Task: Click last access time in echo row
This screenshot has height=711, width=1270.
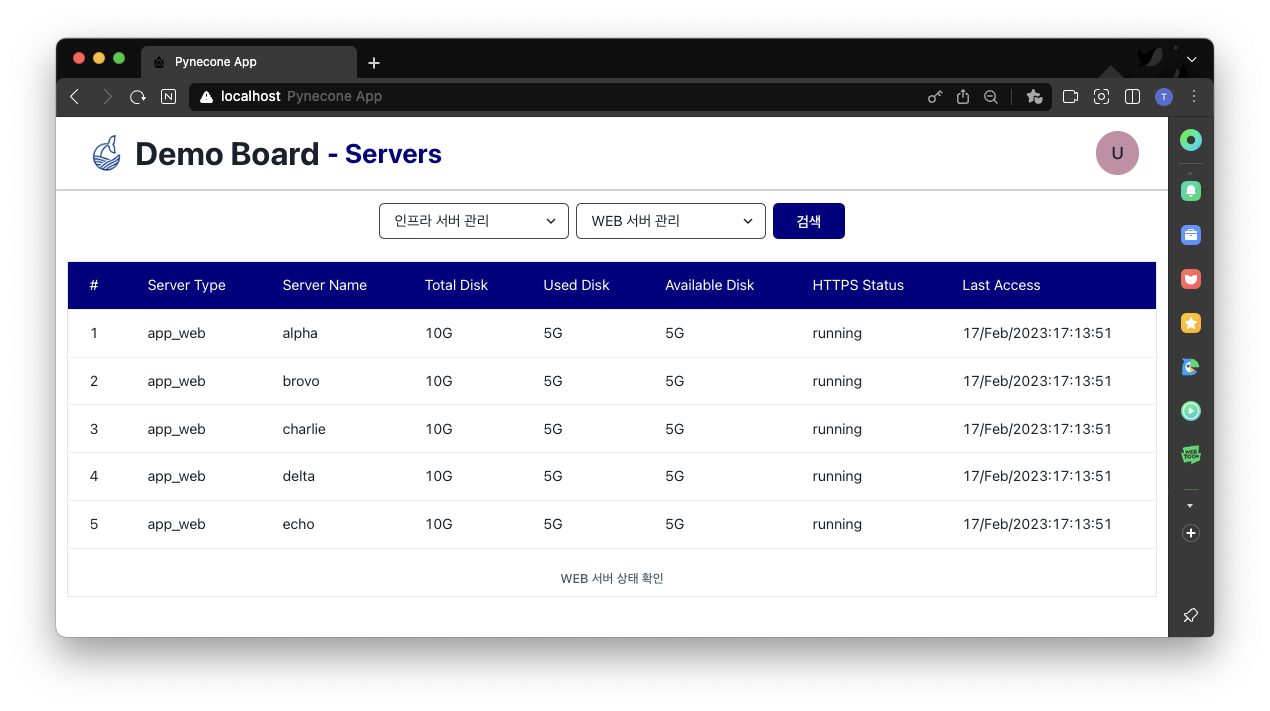Action: [1037, 524]
